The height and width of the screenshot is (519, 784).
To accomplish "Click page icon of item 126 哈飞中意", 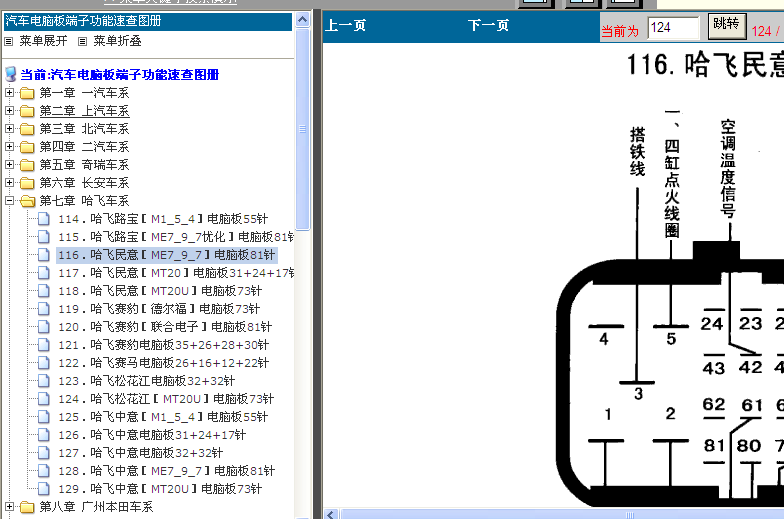I will [44, 434].
